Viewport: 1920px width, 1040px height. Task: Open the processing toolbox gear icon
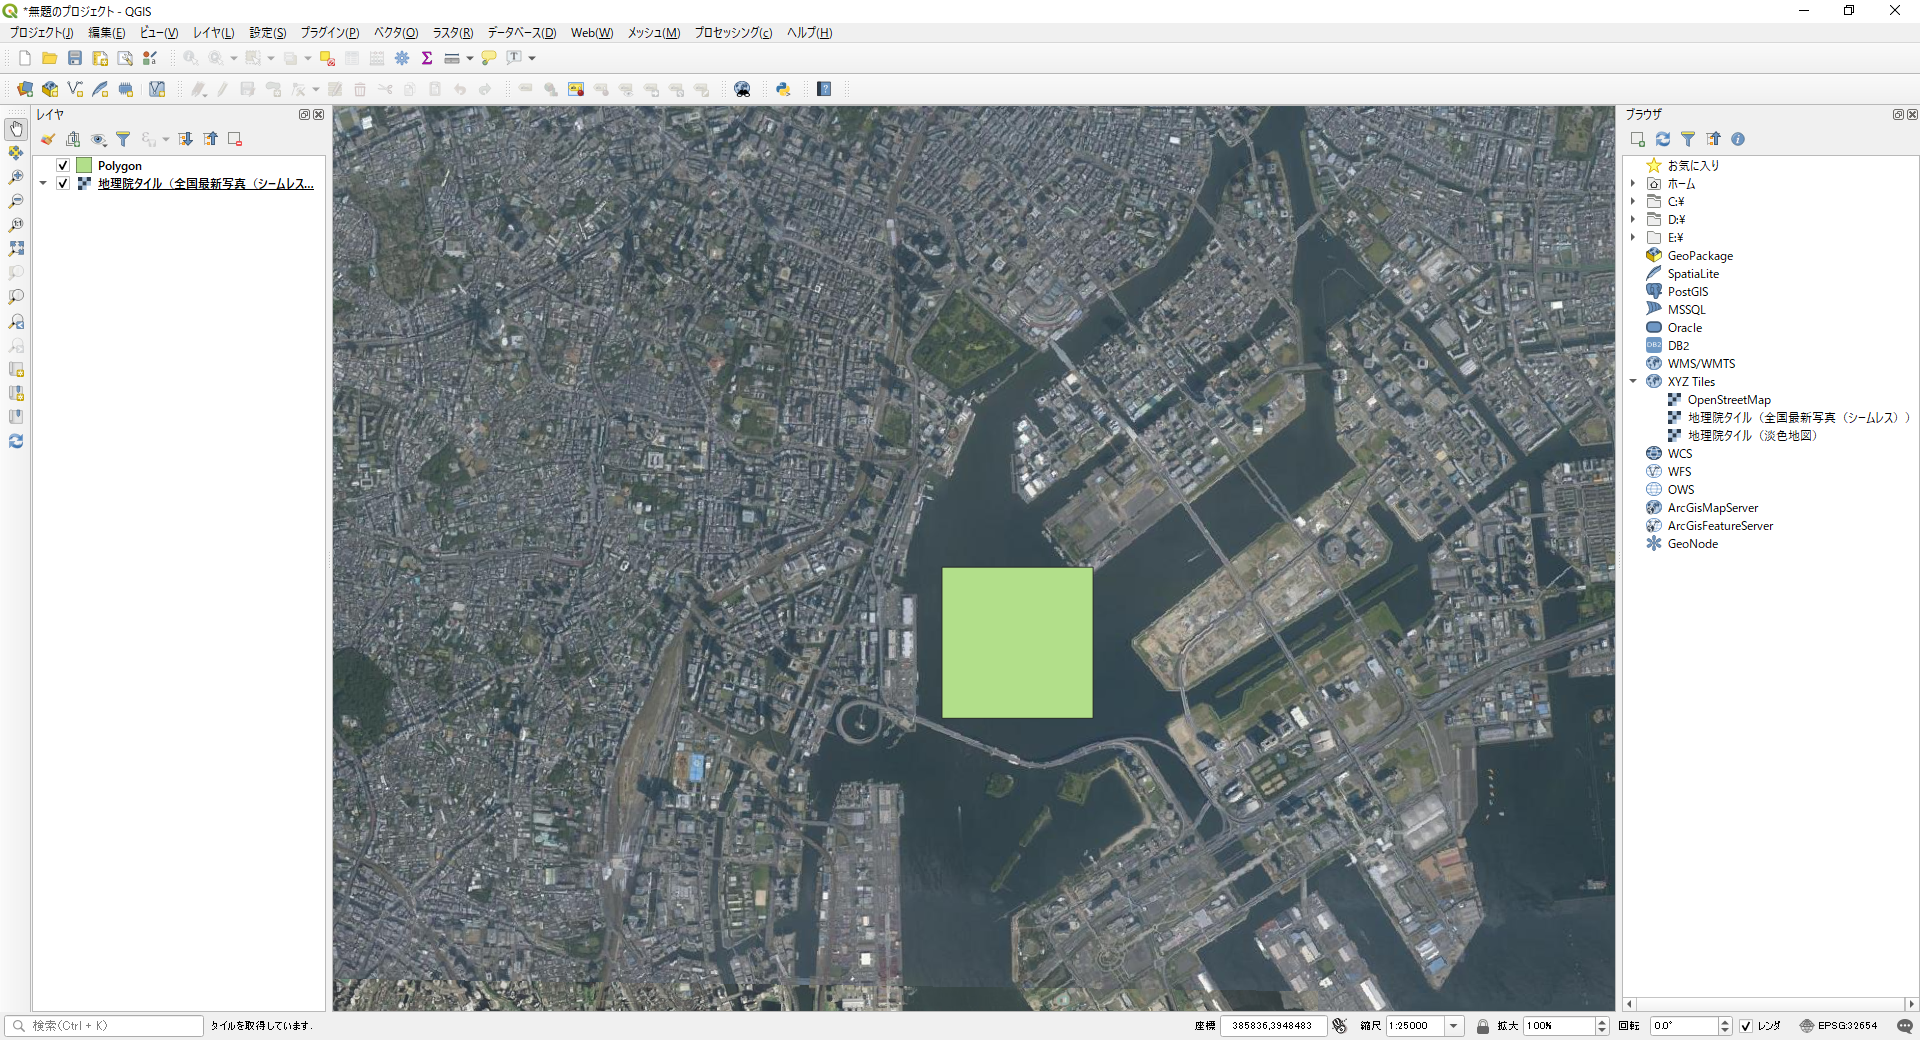[402, 58]
